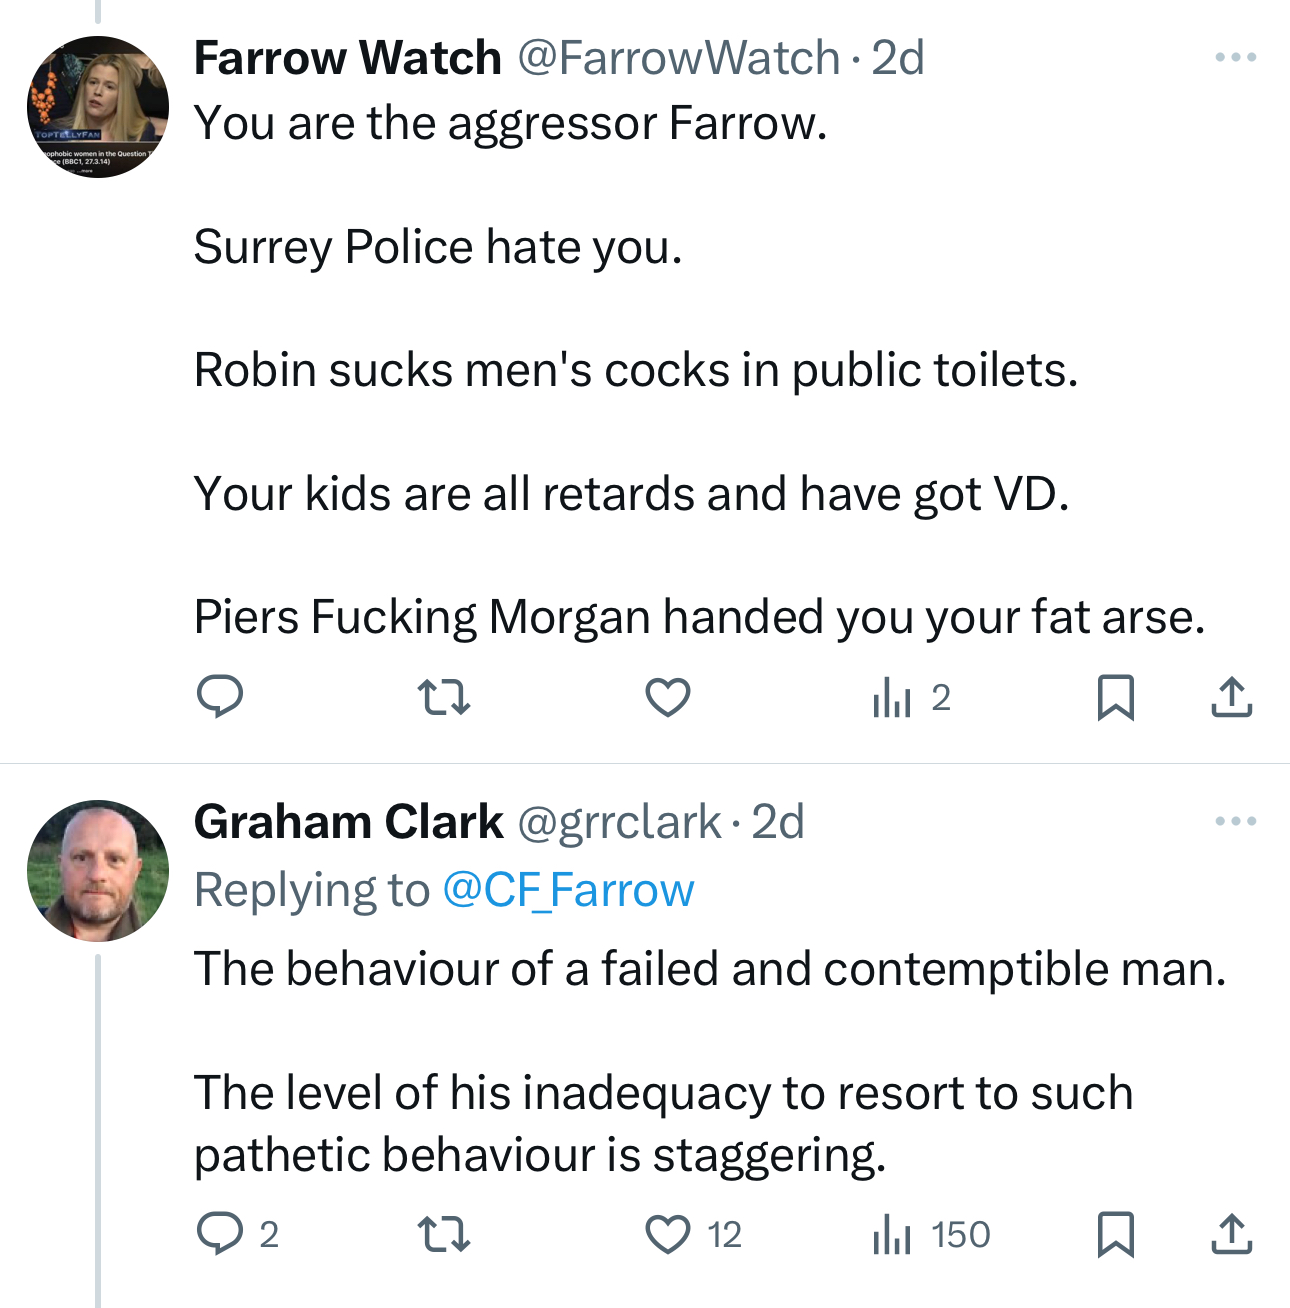The width and height of the screenshot is (1290, 1308).
Task: Open the @grrclark handle
Action: pyautogui.click(x=619, y=822)
